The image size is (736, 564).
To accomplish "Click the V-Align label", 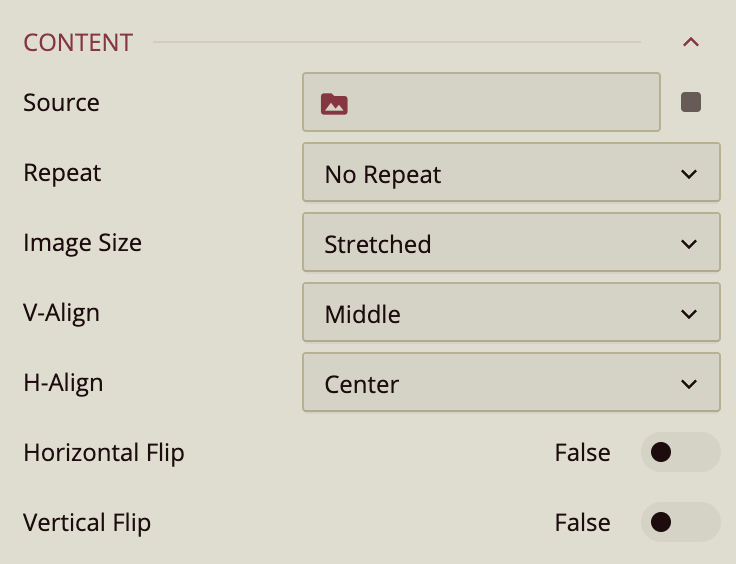I will click(x=61, y=312).
